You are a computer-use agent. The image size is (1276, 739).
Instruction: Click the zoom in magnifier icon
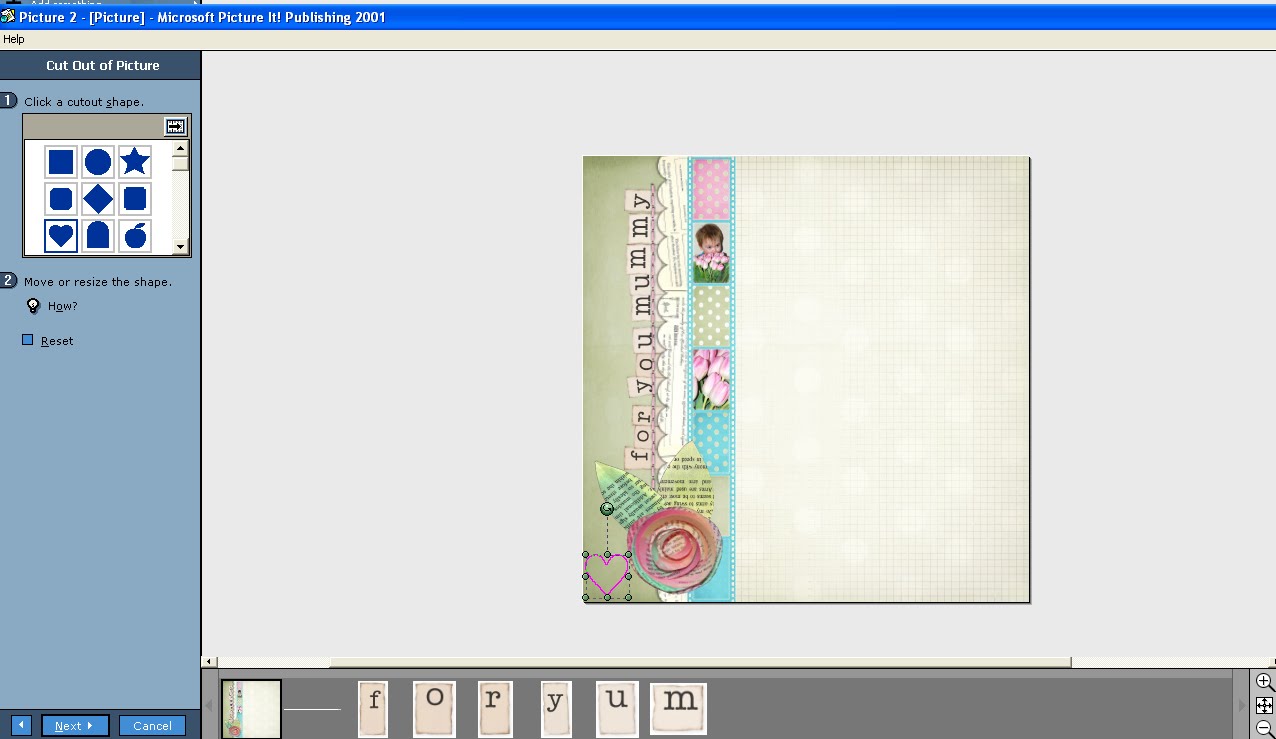click(1265, 682)
